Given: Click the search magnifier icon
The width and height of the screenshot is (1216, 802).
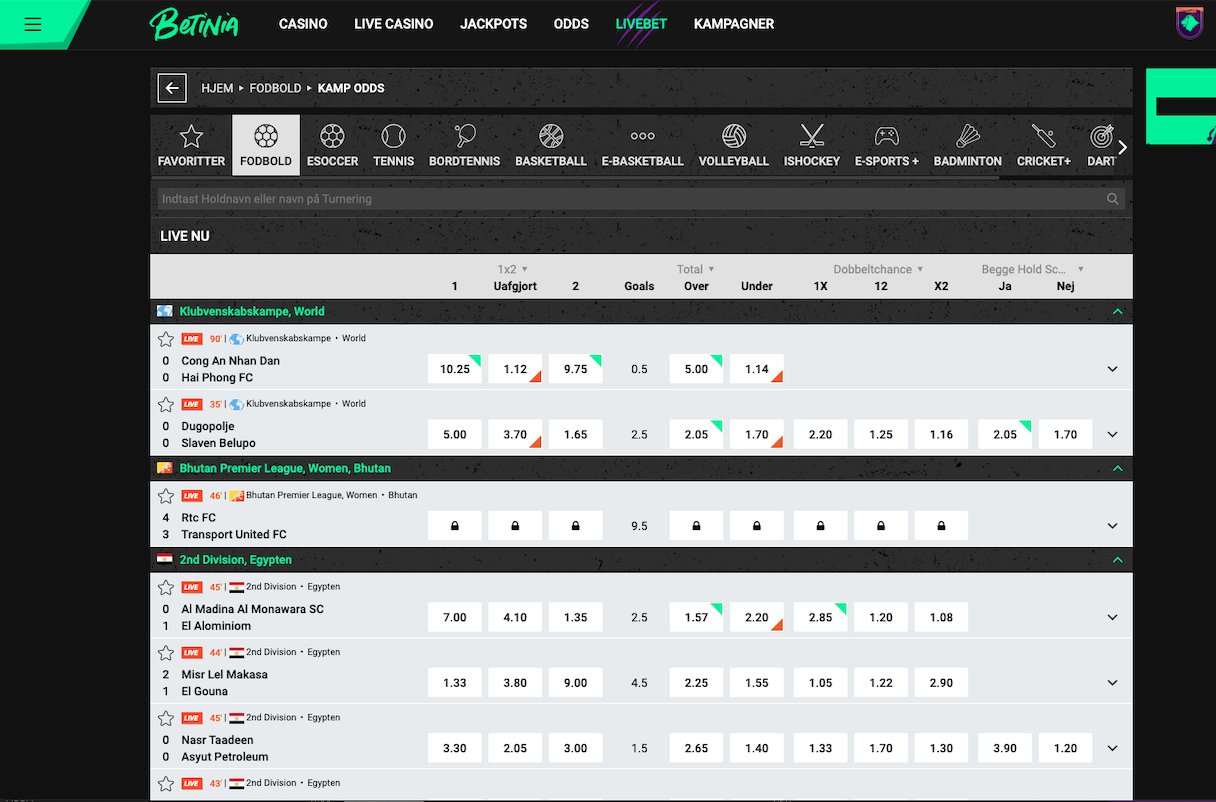Looking at the screenshot, I should tap(1112, 199).
